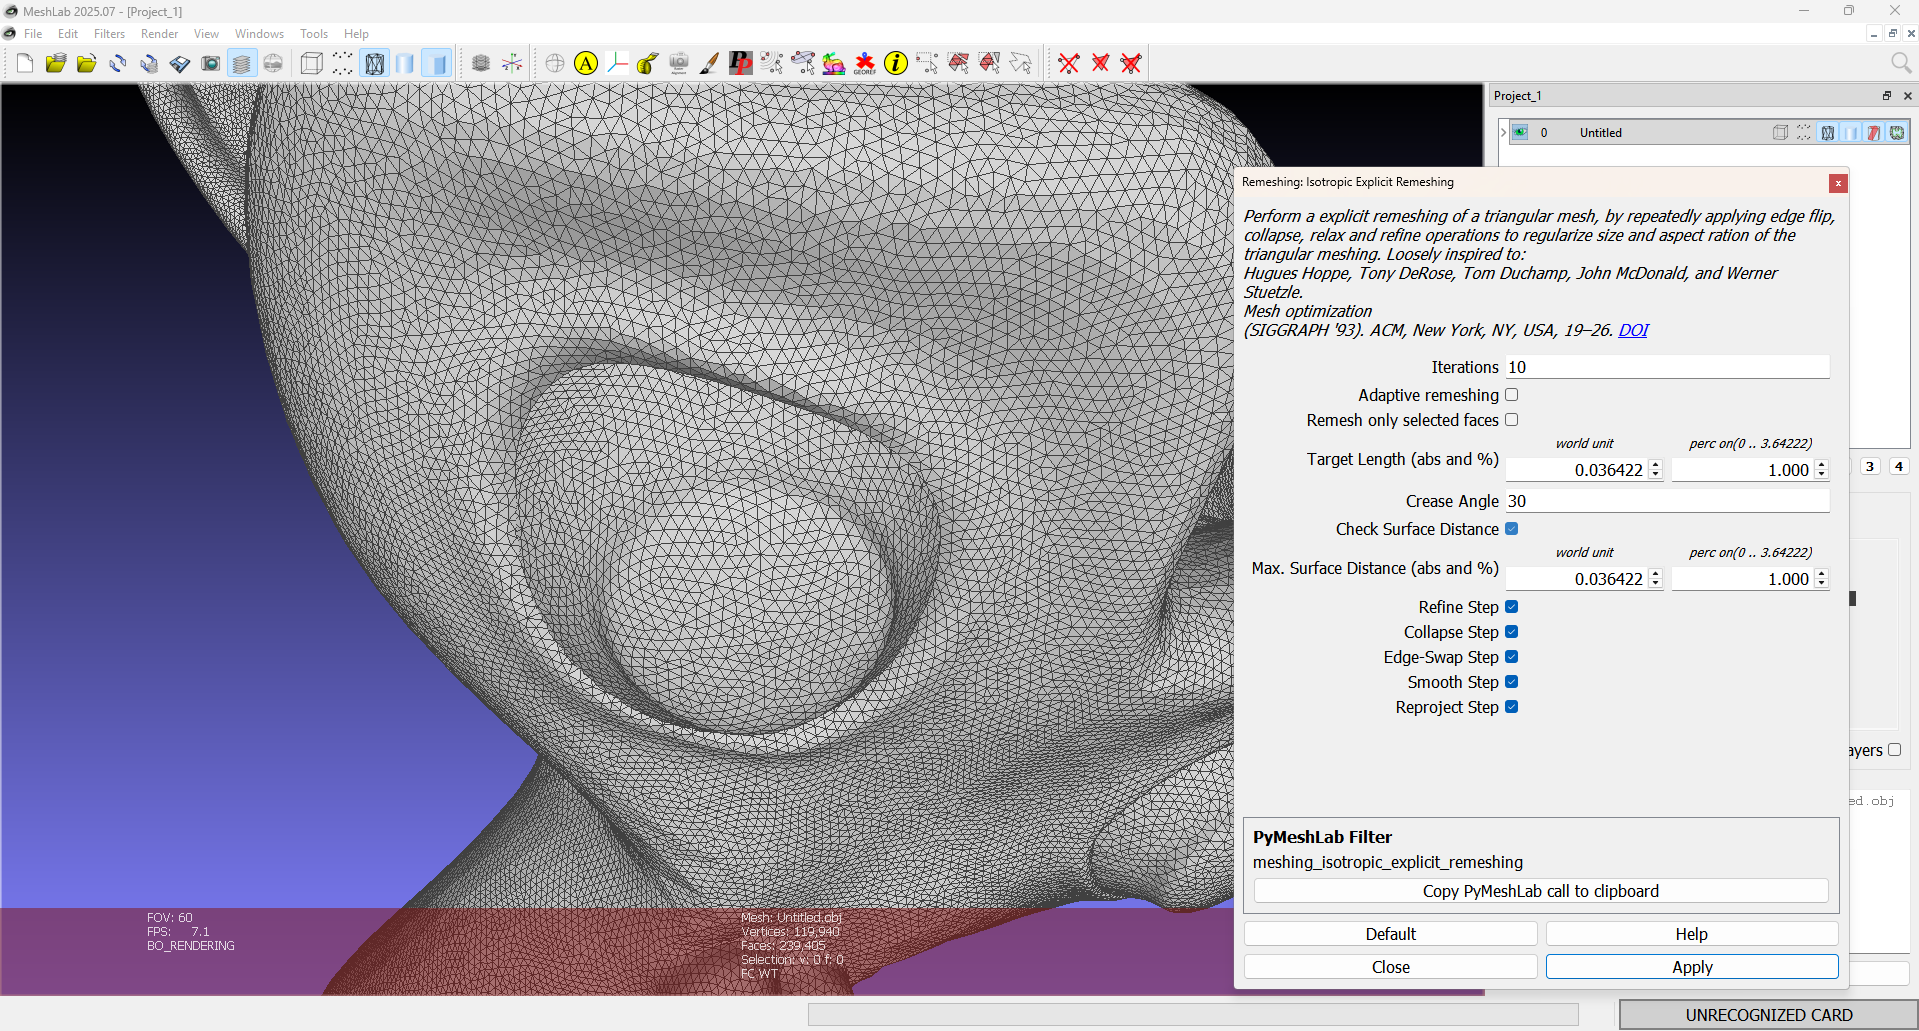Increase Target Length percentage value
This screenshot has width=1919, height=1031.
[1822, 465]
